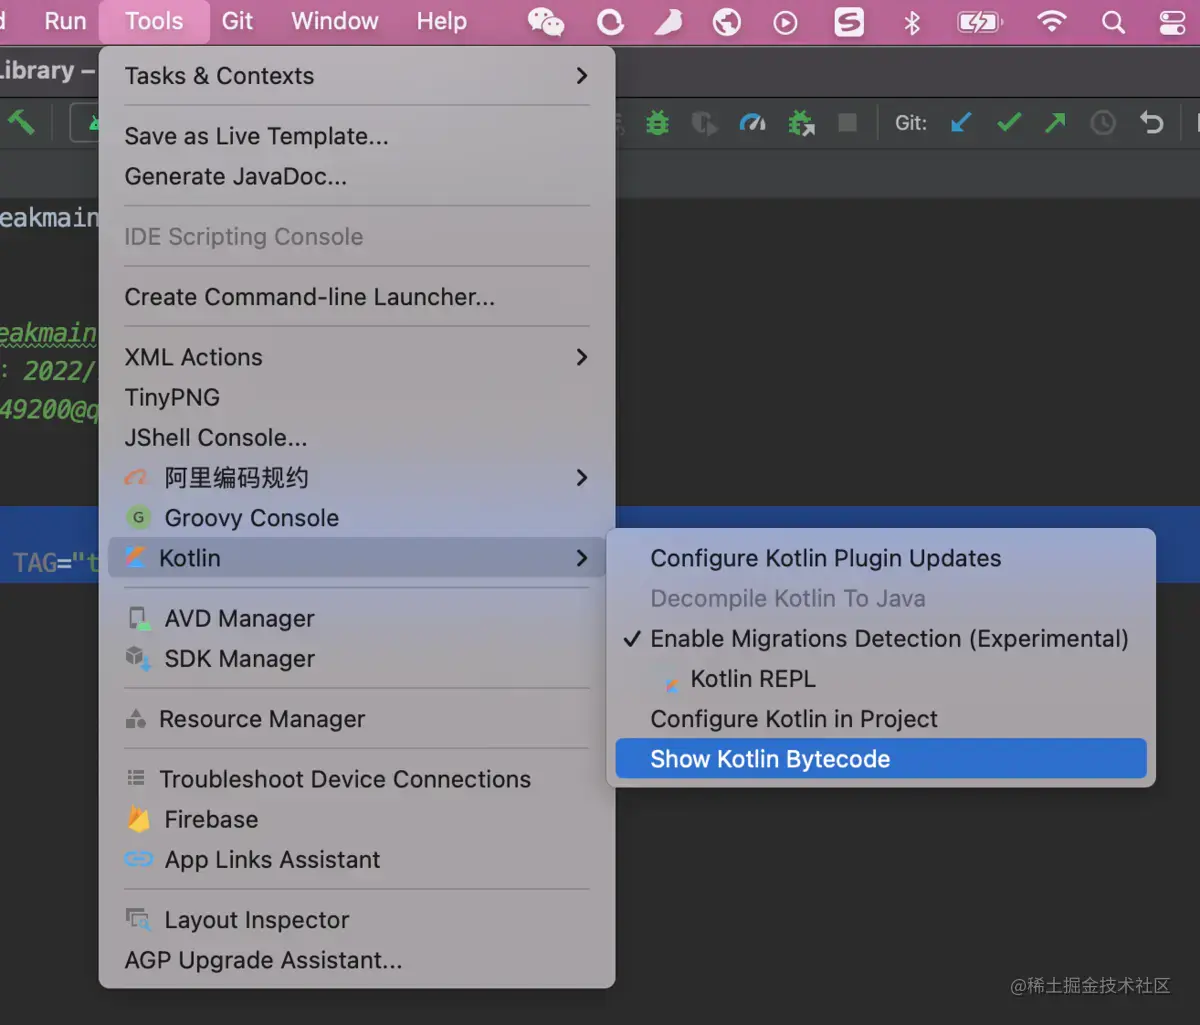The width and height of the screenshot is (1200, 1025).
Task: Open Control Center icon in menu bar
Action: tap(1171, 21)
